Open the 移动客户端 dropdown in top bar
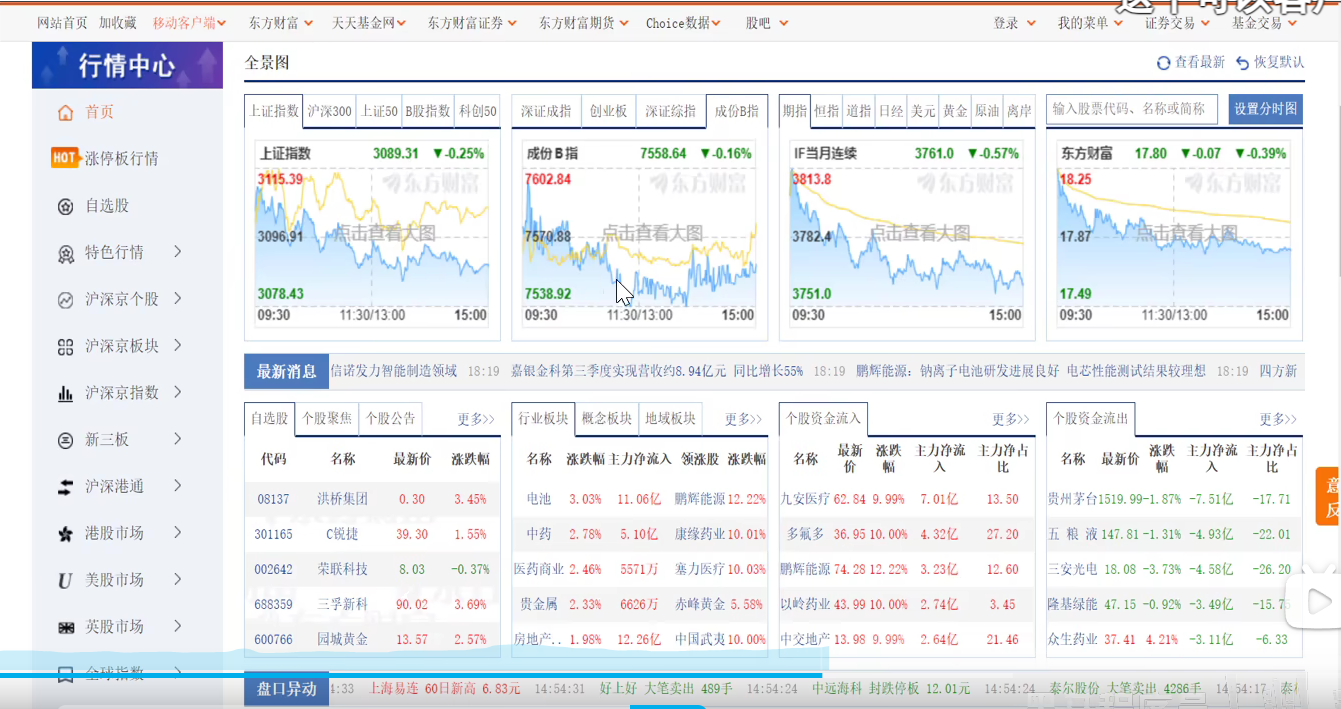This screenshot has height=709, width=1341. coord(189,22)
